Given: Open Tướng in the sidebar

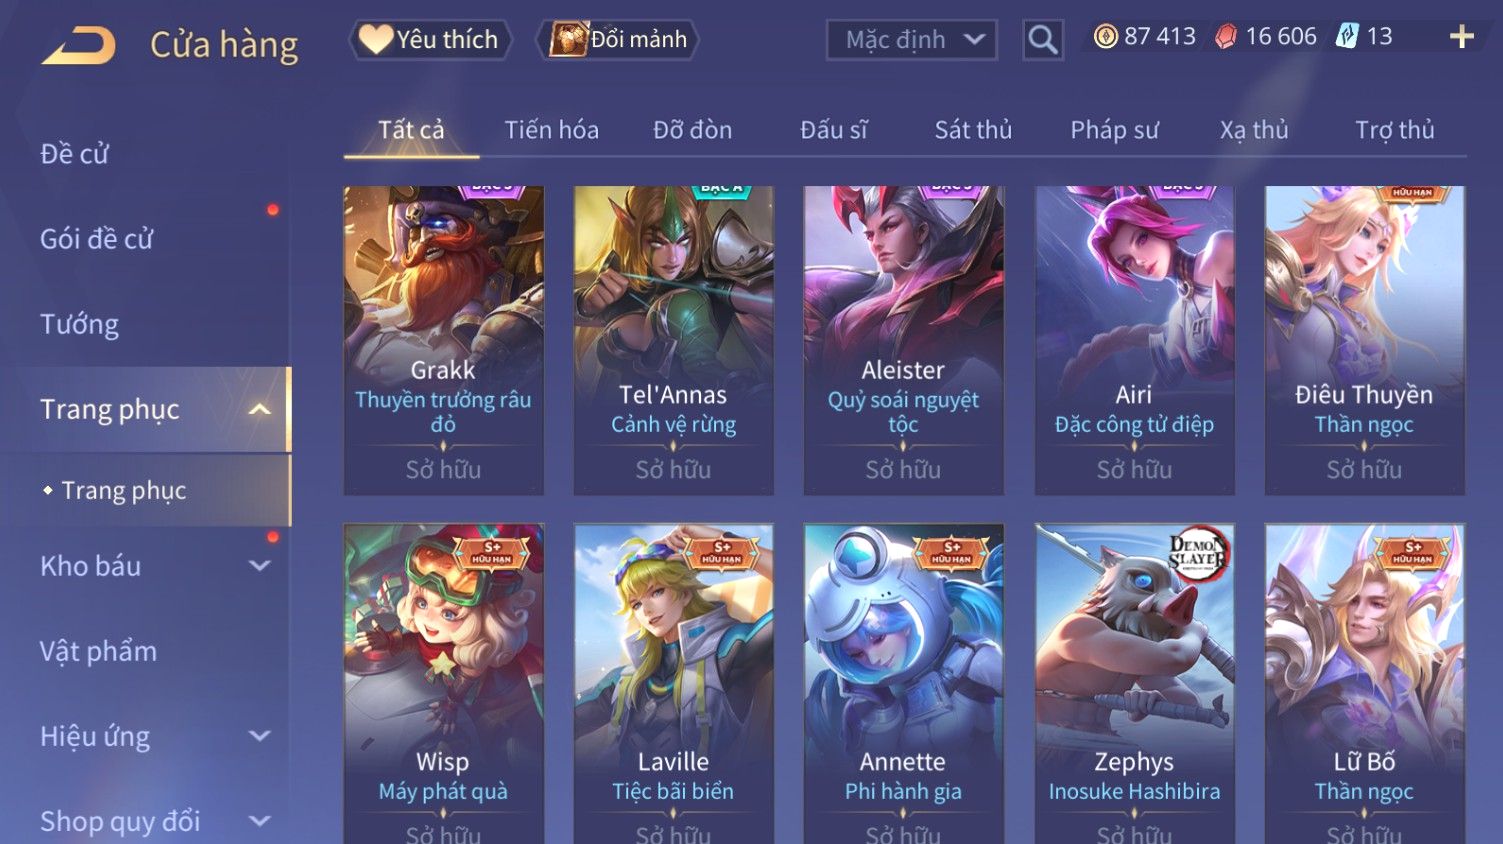Looking at the screenshot, I should coord(80,324).
